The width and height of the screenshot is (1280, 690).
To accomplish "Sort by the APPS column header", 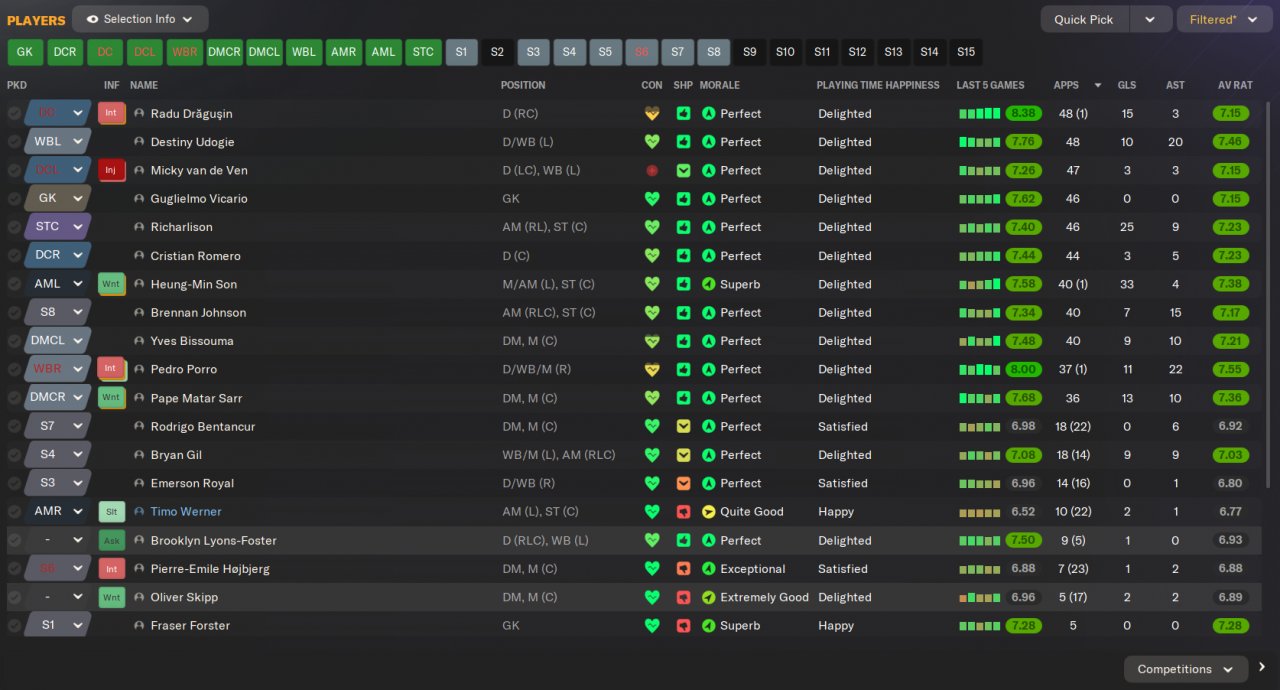I will (1066, 85).
